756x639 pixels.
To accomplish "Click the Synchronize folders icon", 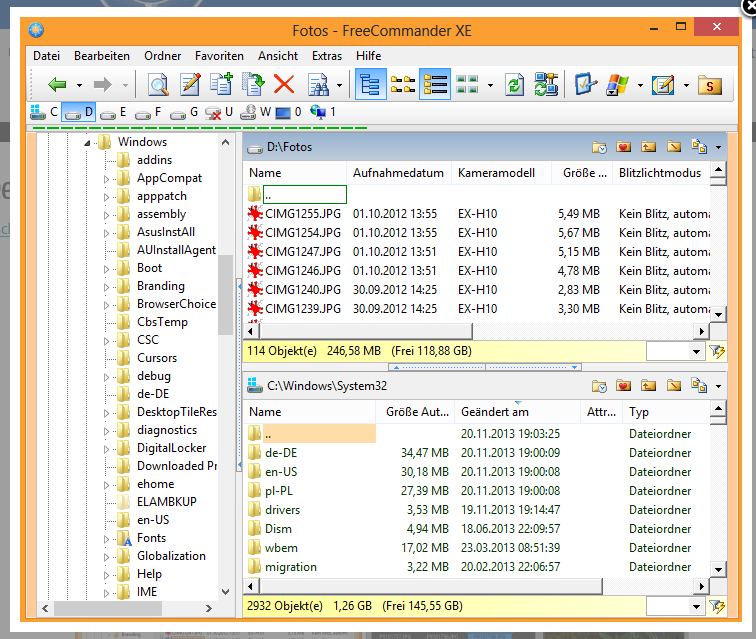I will (x=546, y=84).
